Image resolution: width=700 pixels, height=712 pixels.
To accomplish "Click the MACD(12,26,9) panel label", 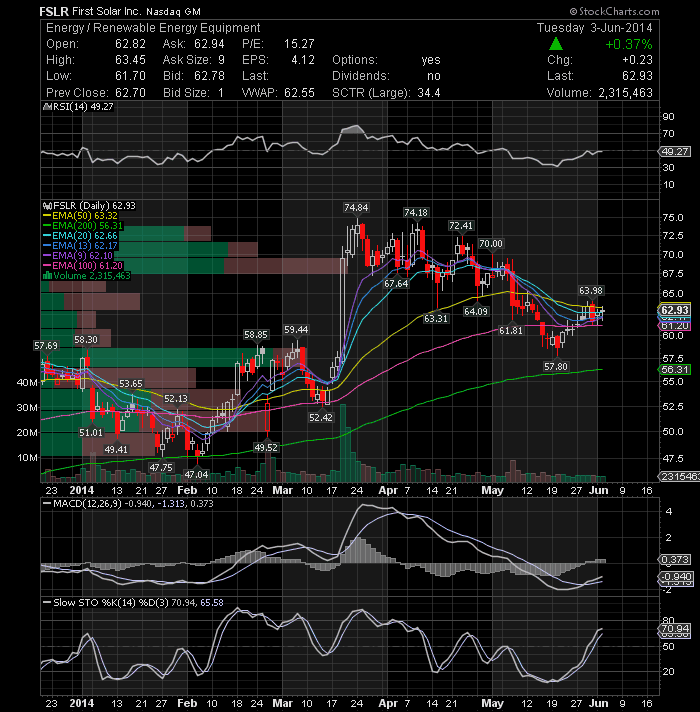I will click(x=87, y=504).
